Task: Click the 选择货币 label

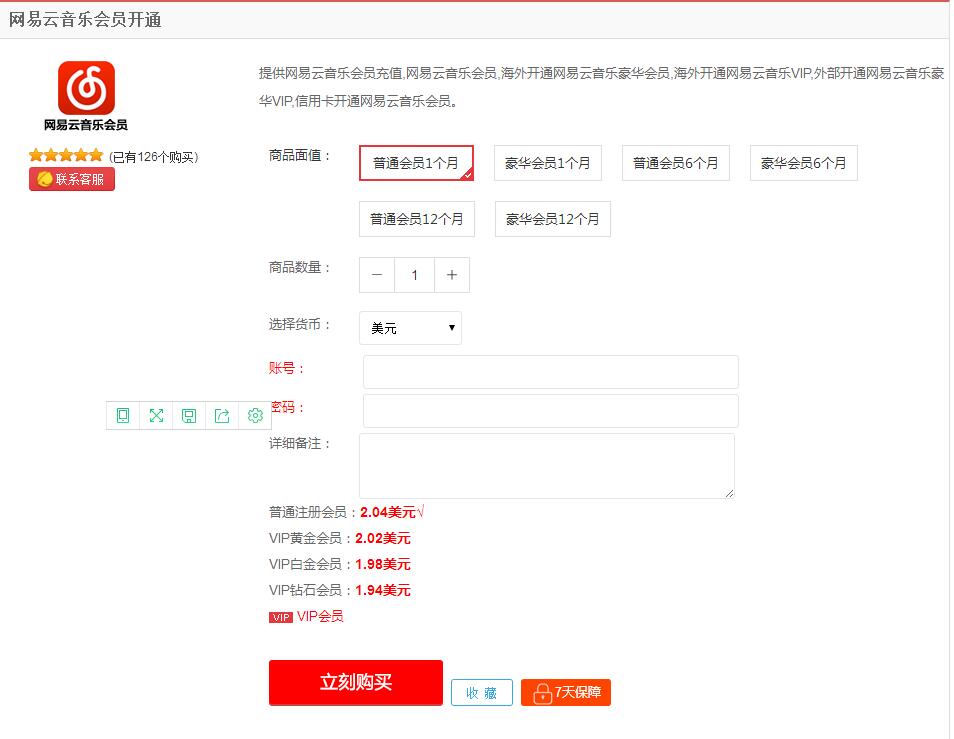Action: [299, 324]
